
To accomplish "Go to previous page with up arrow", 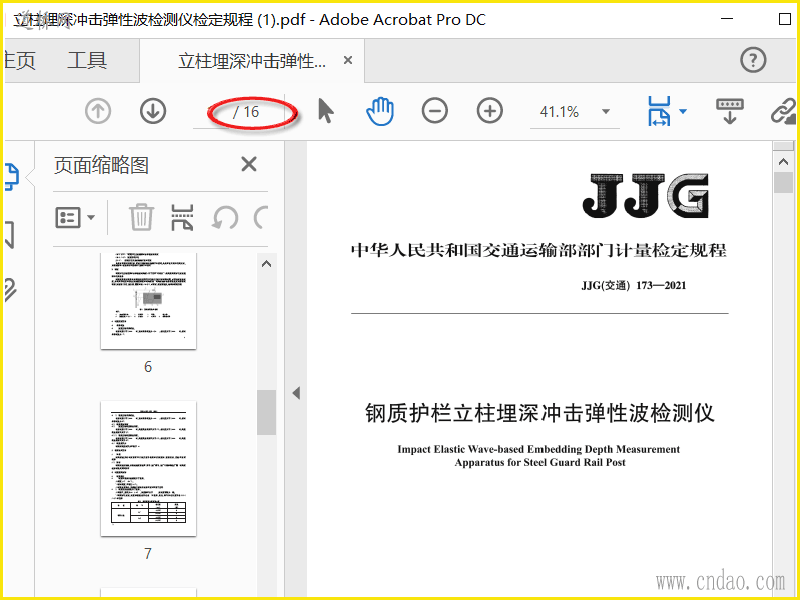I will [x=98, y=111].
